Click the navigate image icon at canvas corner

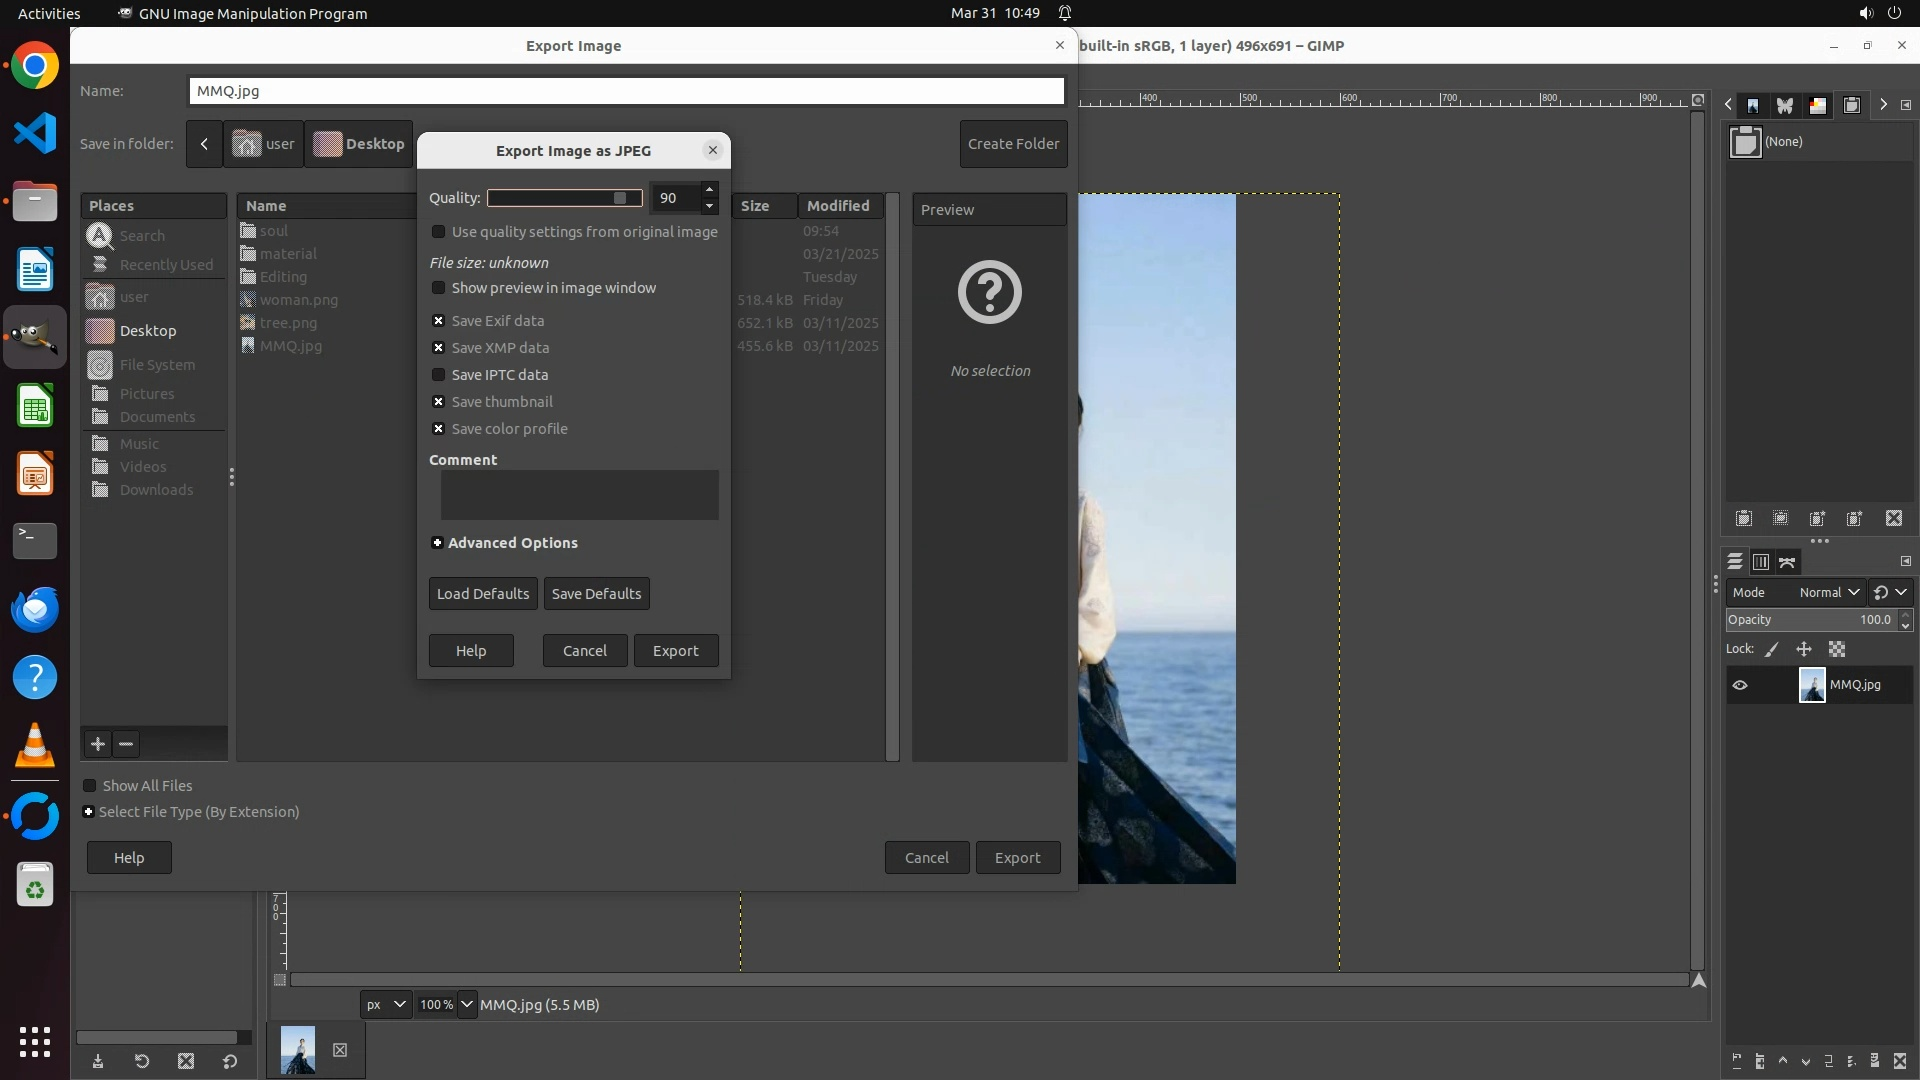point(1699,981)
